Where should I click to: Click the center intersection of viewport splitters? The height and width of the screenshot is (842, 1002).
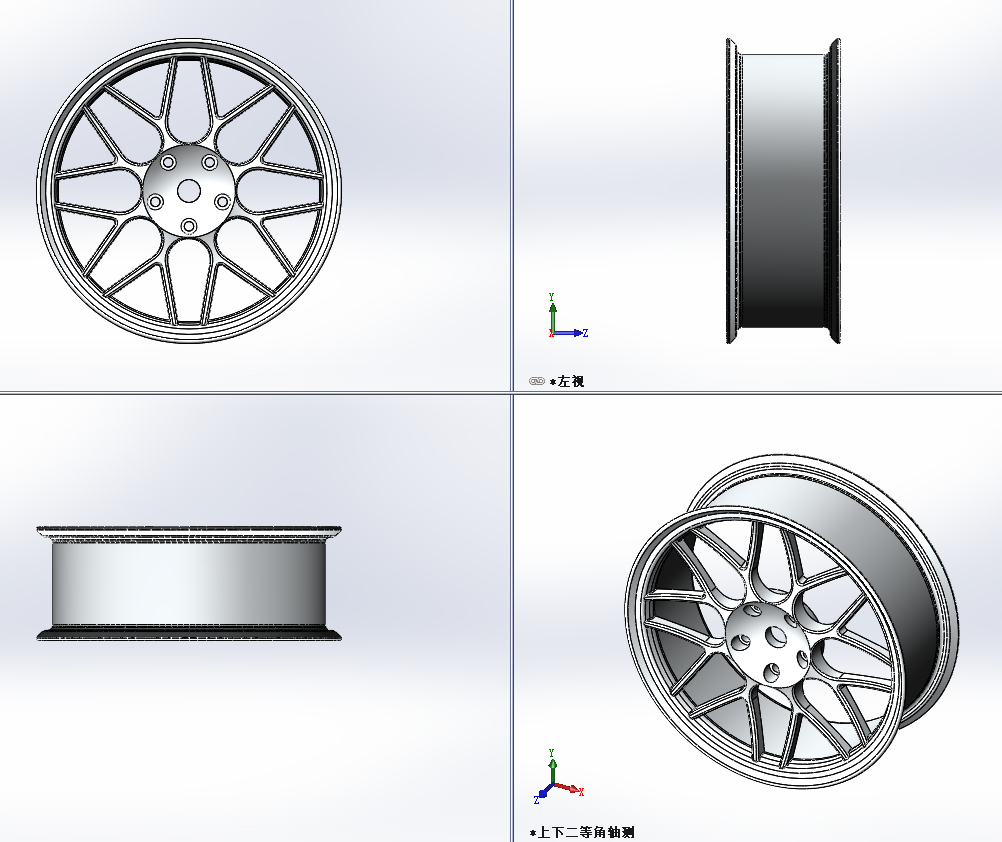coord(511,393)
